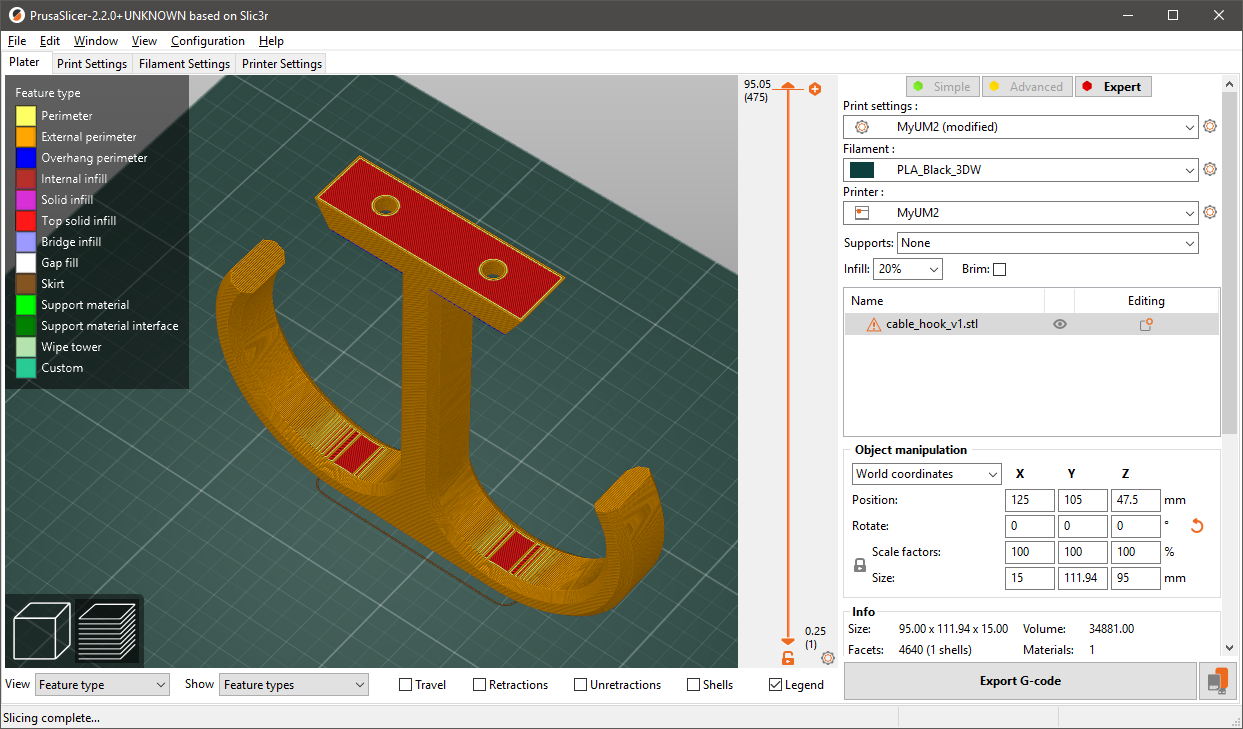Open the Configuration menu
This screenshot has height=729, width=1243.
click(x=207, y=41)
